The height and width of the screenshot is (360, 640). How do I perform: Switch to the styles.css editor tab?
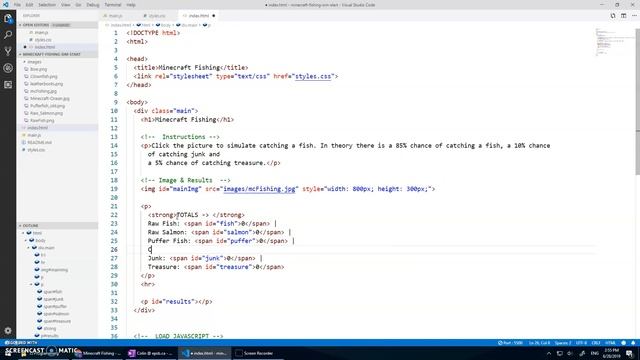(158, 16)
